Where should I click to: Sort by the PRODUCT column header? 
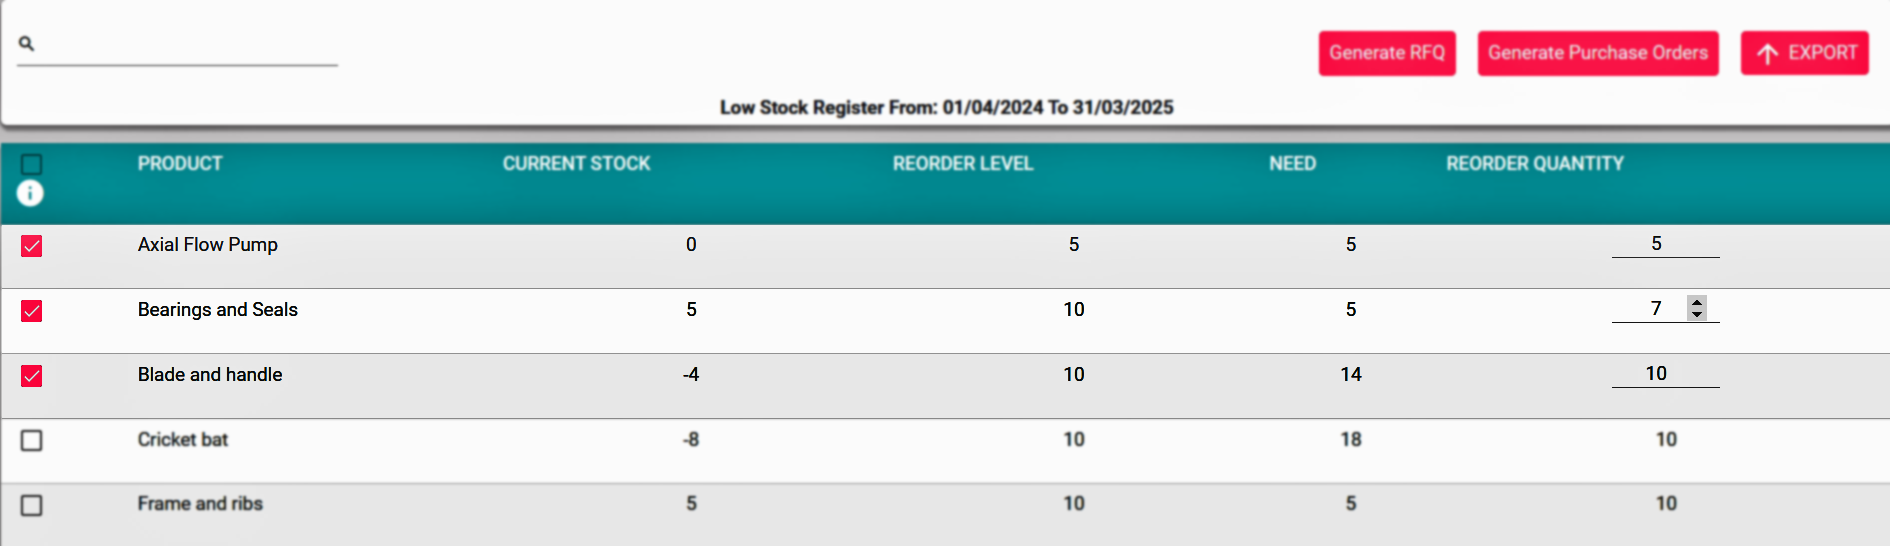point(180,163)
